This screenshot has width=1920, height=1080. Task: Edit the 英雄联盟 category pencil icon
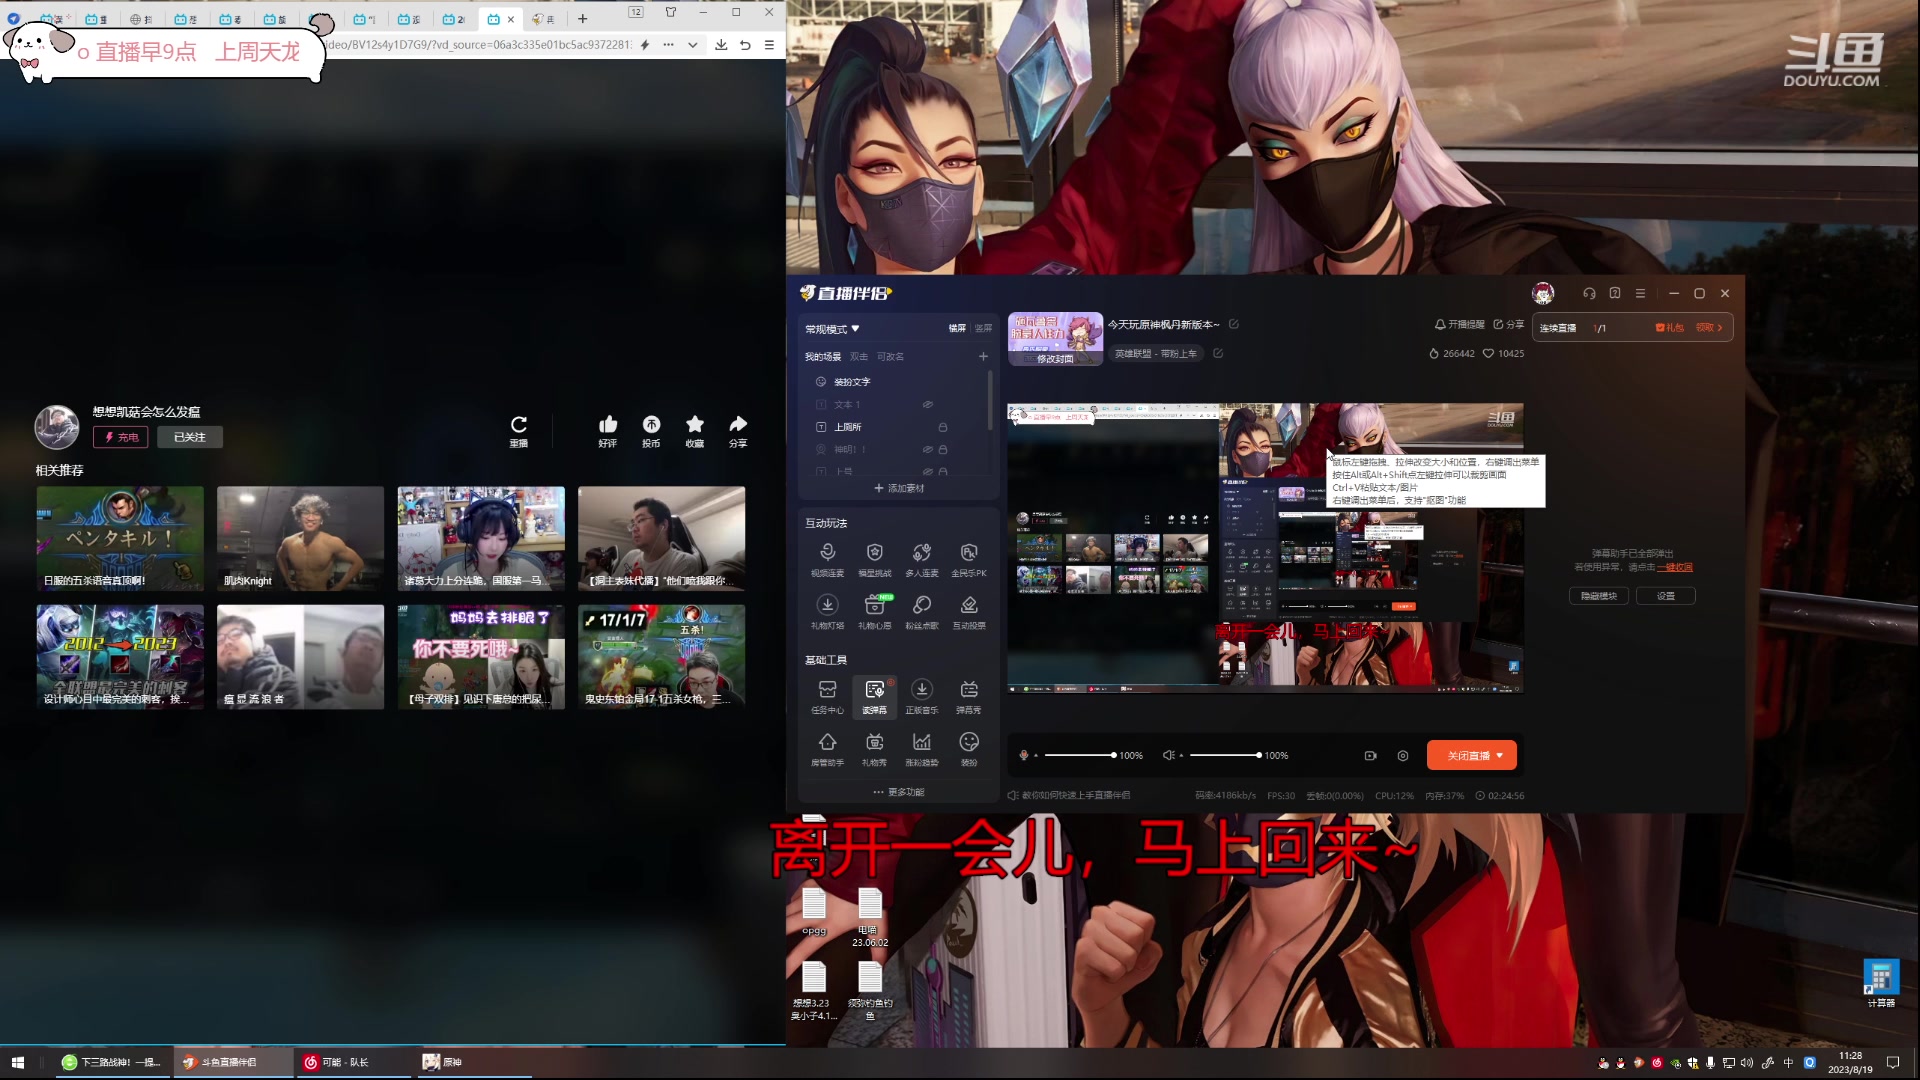[1217, 353]
